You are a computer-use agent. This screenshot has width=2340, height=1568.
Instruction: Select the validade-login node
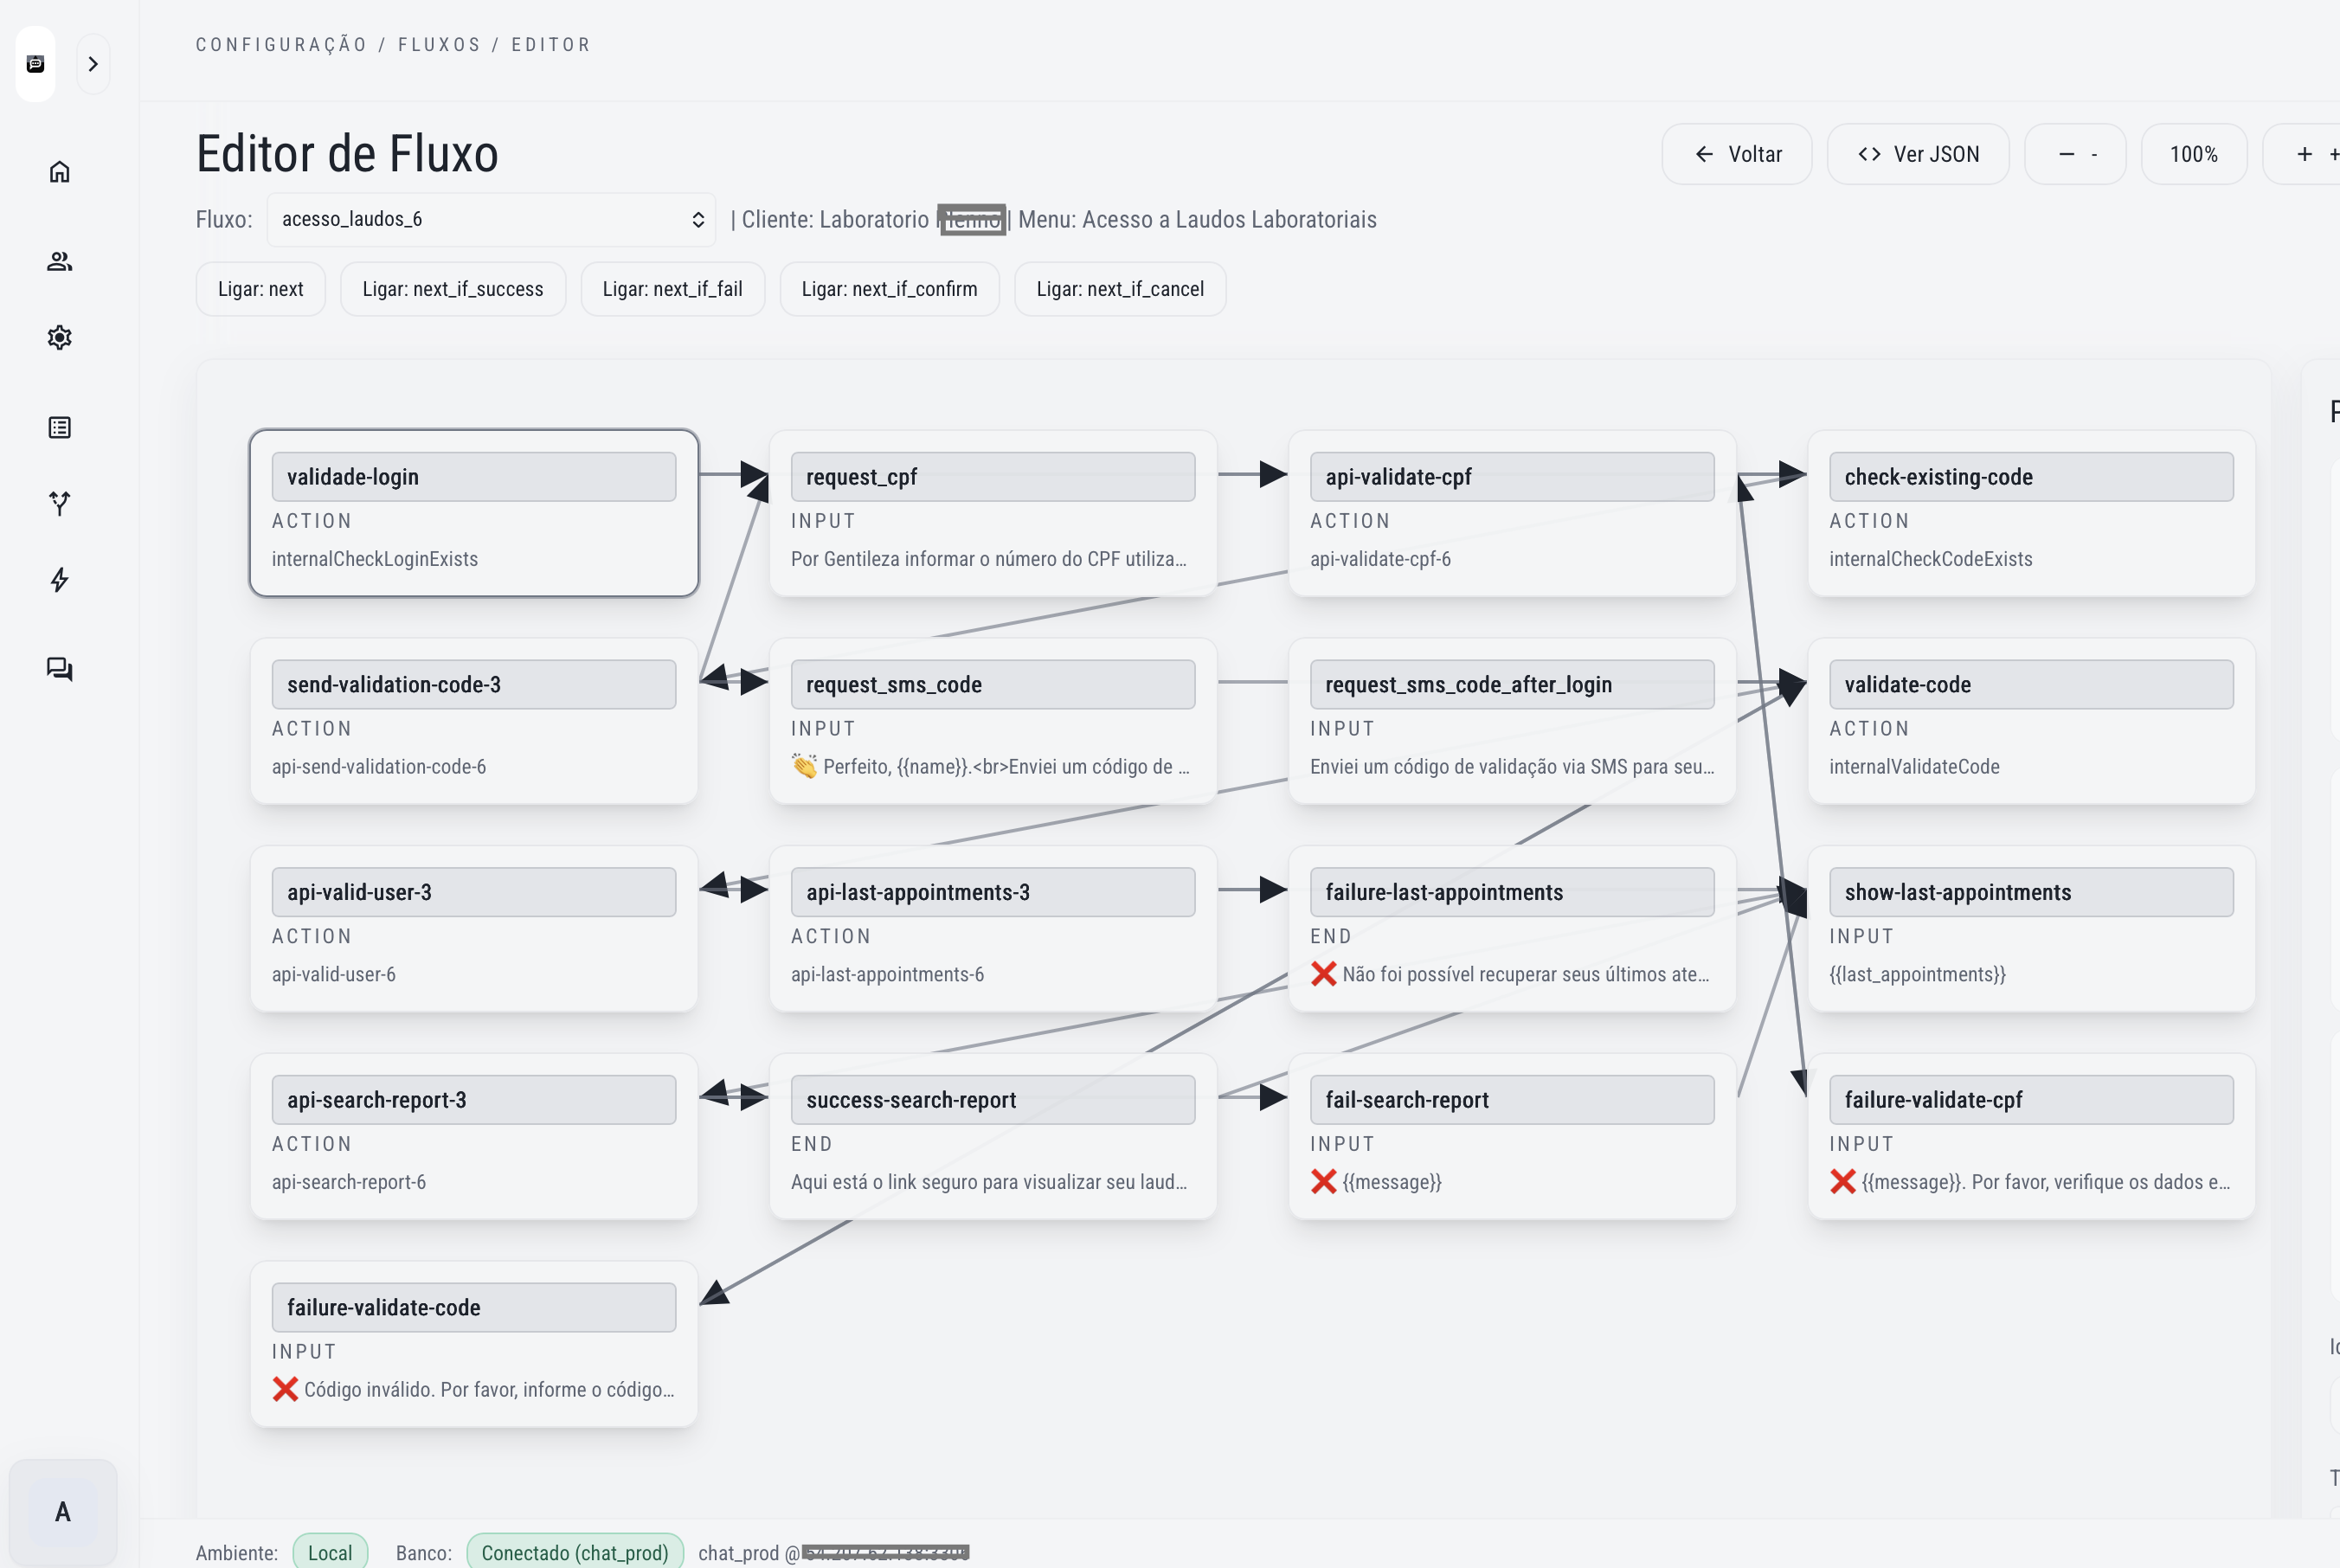click(474, 513)
